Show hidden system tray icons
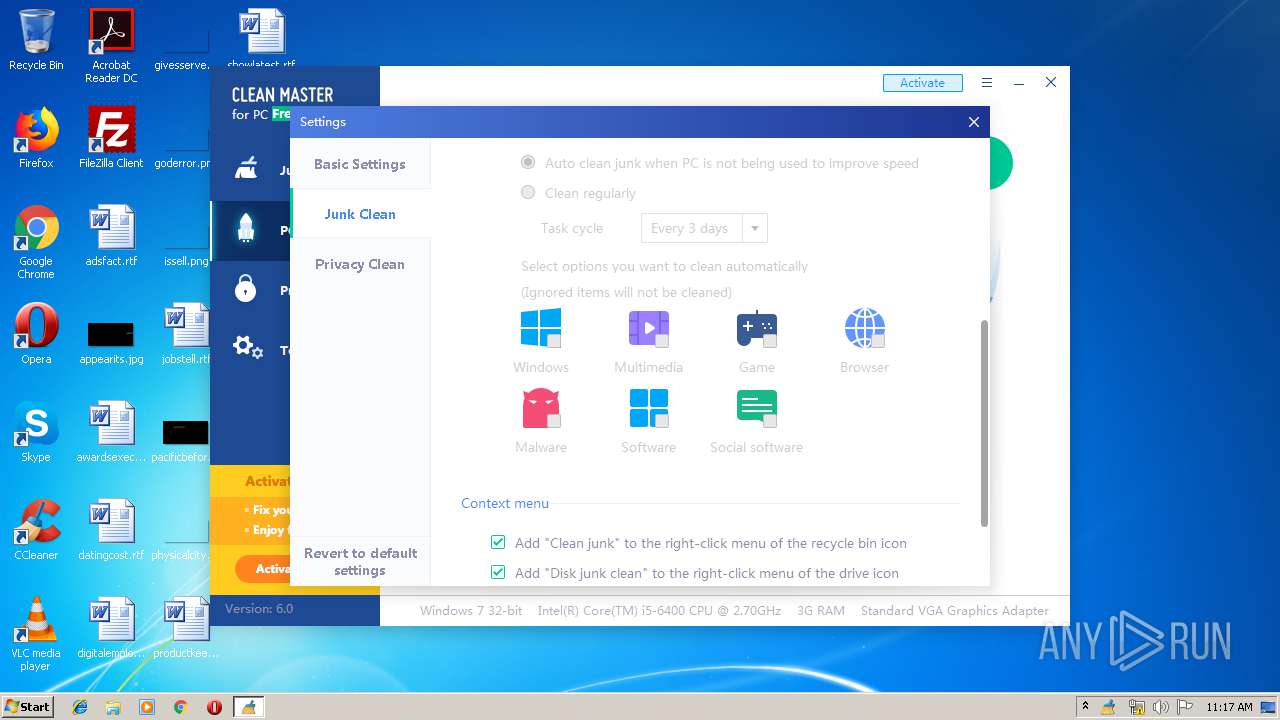Image resolution: width=1280 pixels, height=720 pixels. point(1086,707)
